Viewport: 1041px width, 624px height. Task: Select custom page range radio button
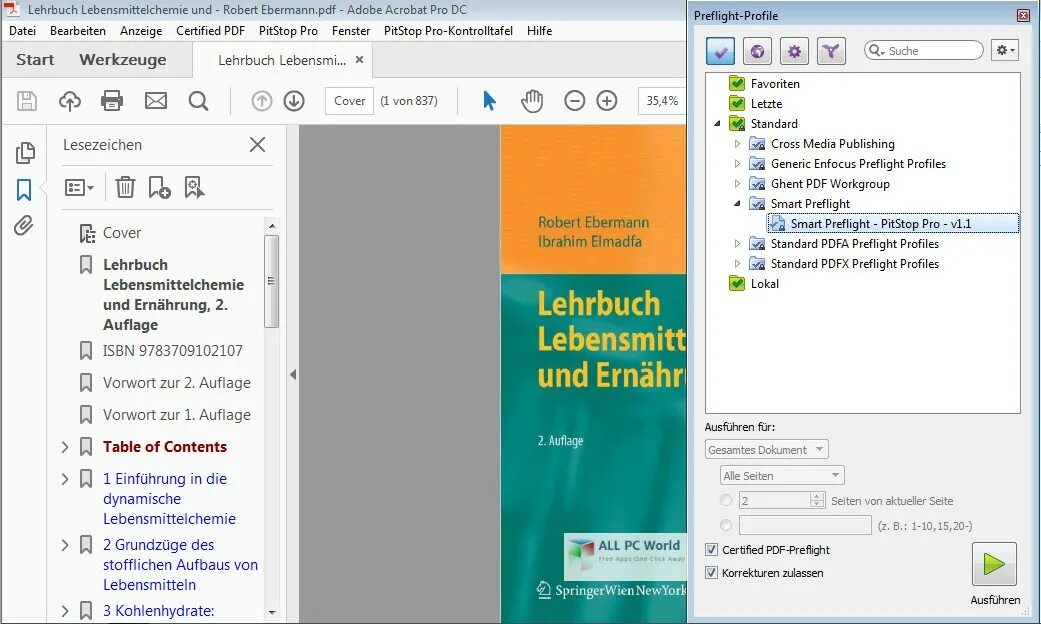(726, 525)
